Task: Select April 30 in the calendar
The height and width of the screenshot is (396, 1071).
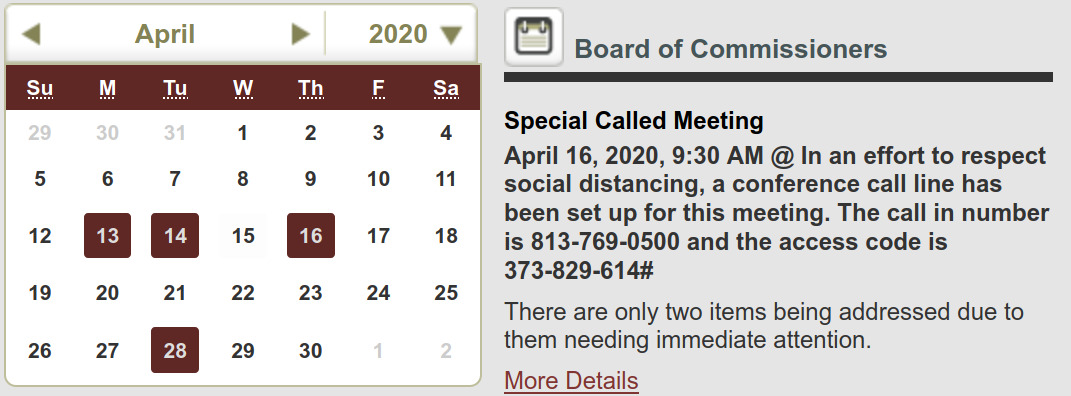Action: [x=311, y=351]
